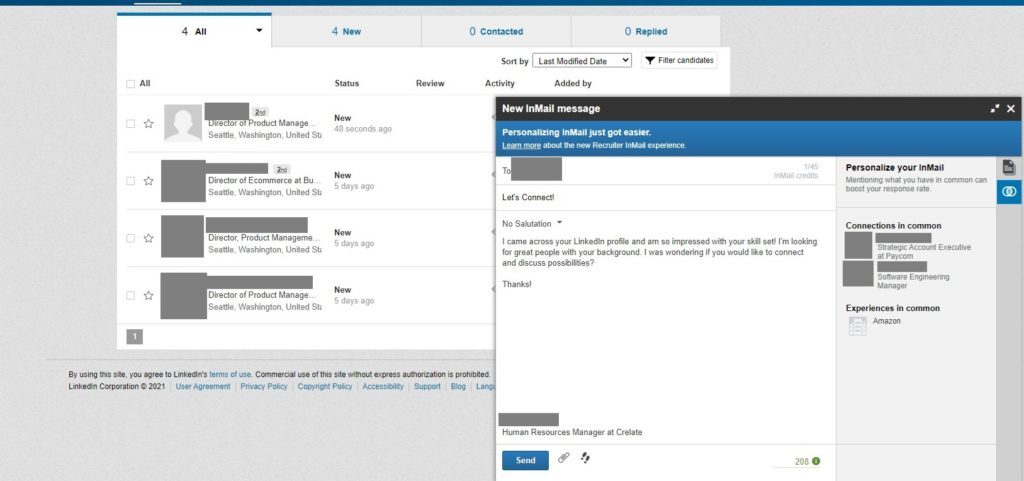Check the box for candidate added 48 seconds ago

tap(131, 123)
